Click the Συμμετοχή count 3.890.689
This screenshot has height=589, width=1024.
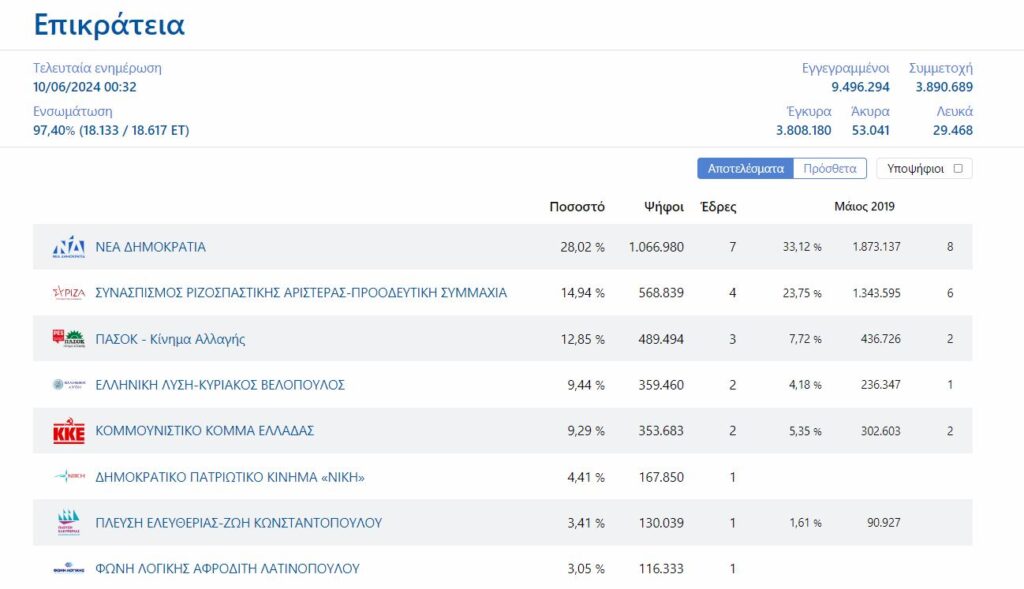click(944, 87)
